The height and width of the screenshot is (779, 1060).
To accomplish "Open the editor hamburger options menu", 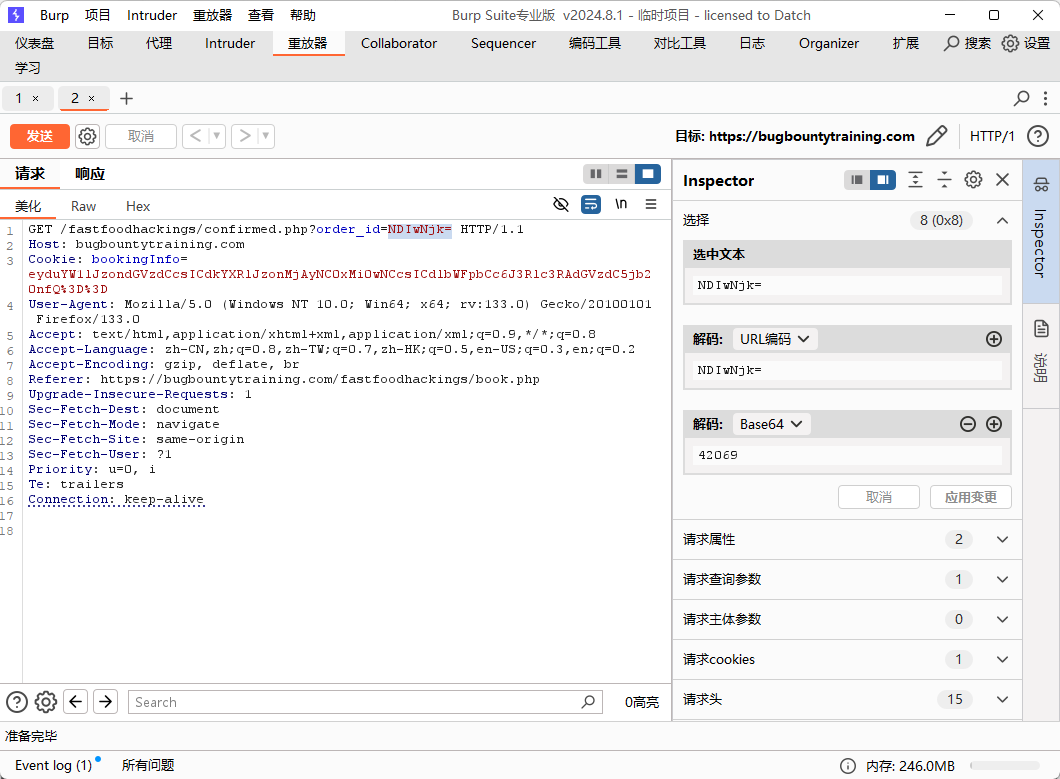I will [651, 204].
